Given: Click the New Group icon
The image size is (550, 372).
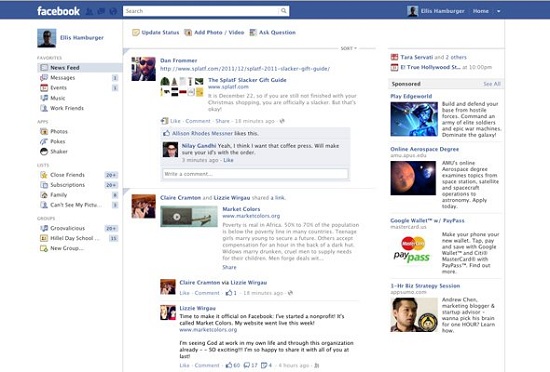Looking at the screenshot, I should [x=44, y=248].
